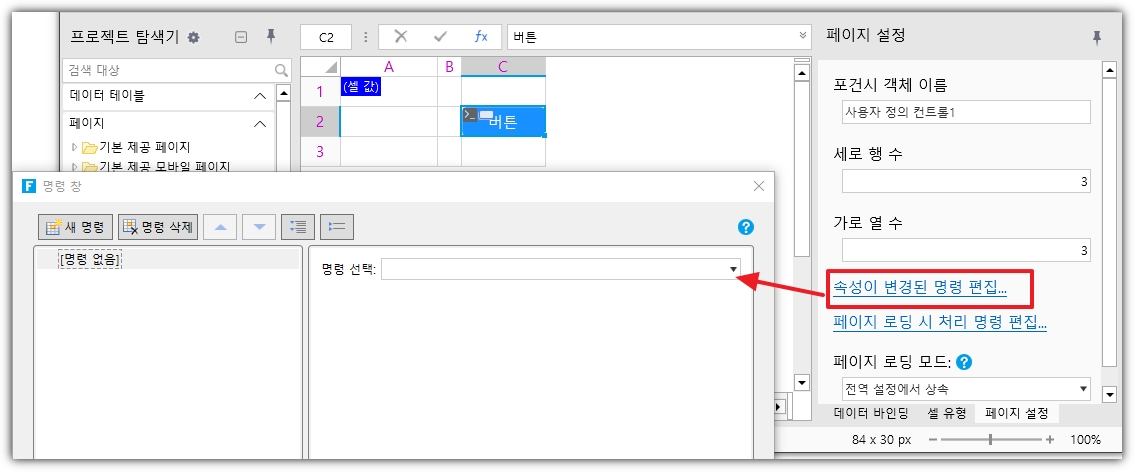Screen dimensions: 1135x472
Task: Click the zoom slider handle
Action: (990, 440)
